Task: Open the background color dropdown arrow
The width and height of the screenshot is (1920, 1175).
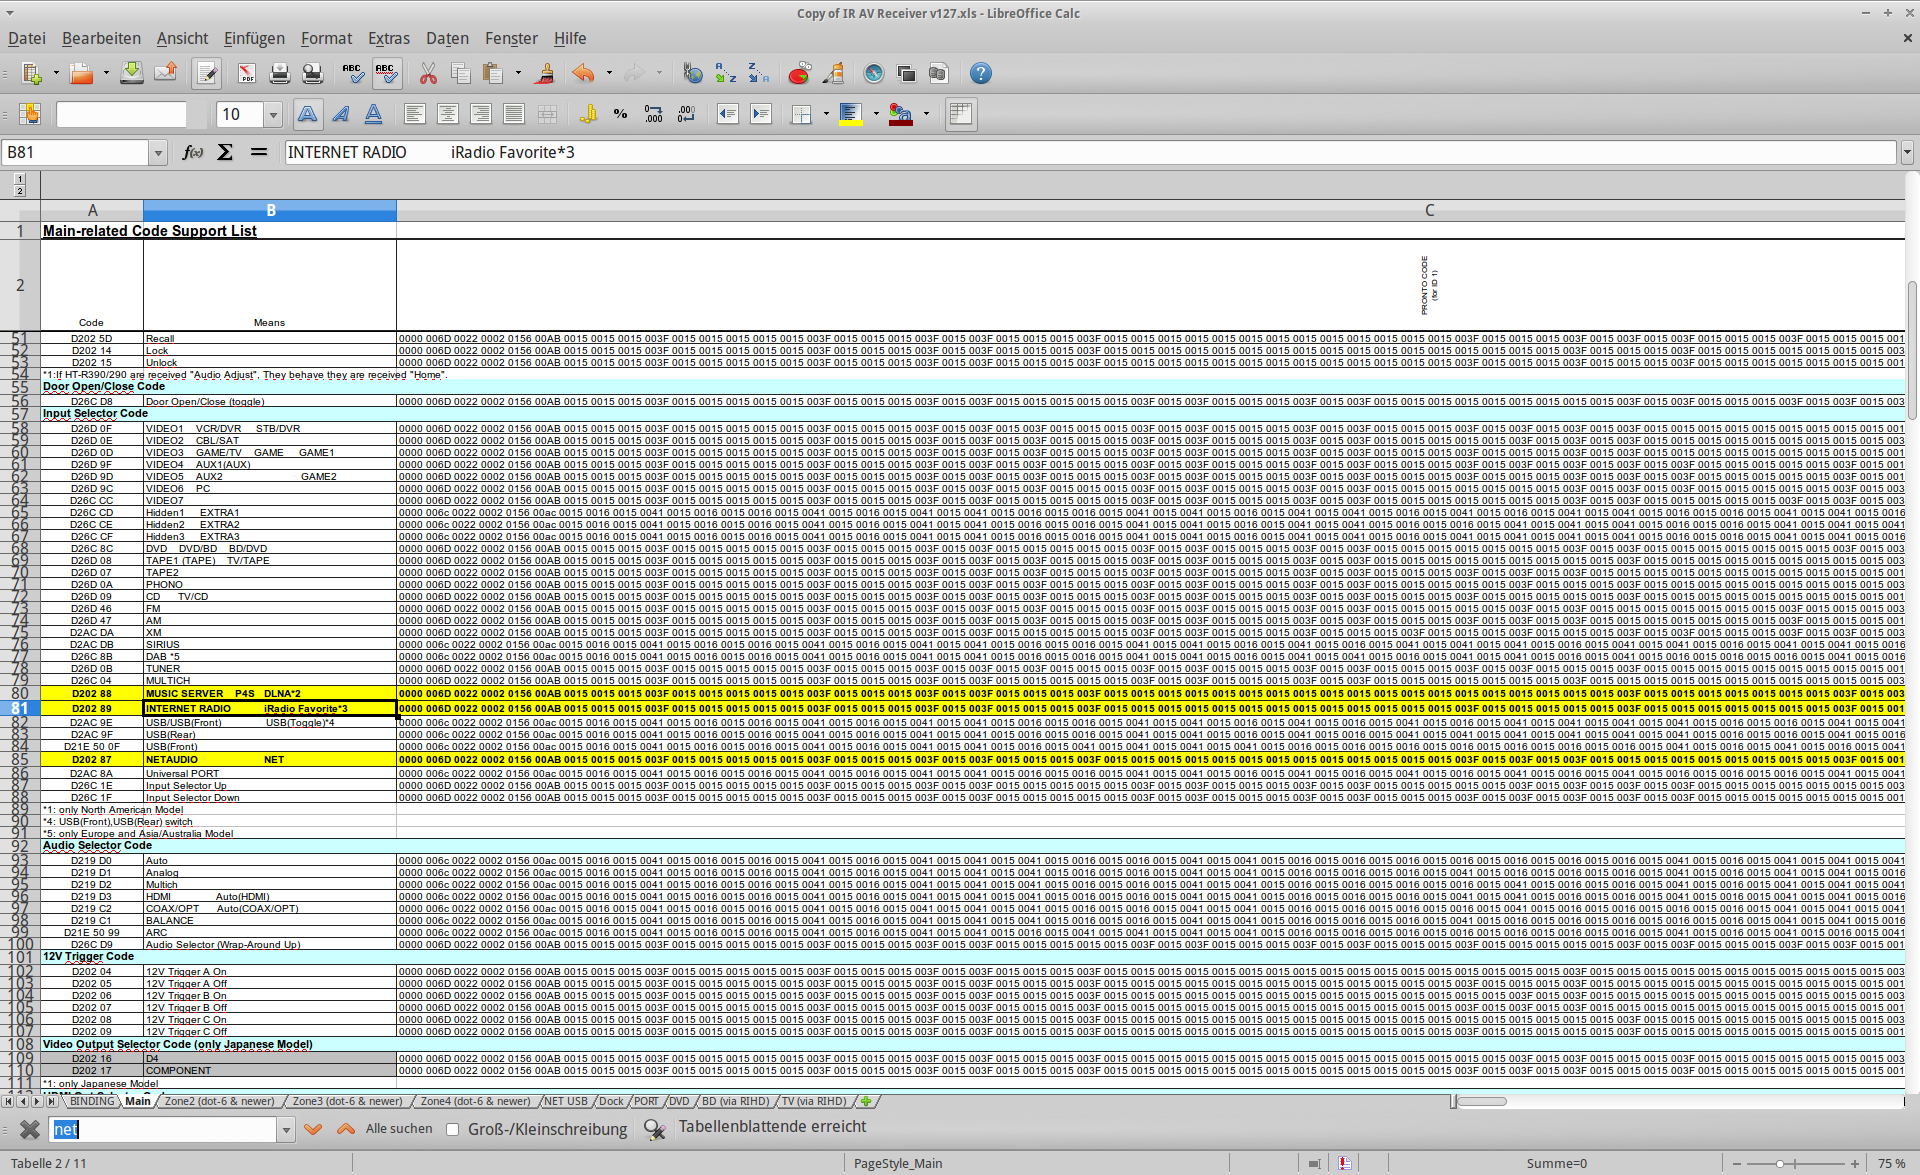Action: (876, 114)
